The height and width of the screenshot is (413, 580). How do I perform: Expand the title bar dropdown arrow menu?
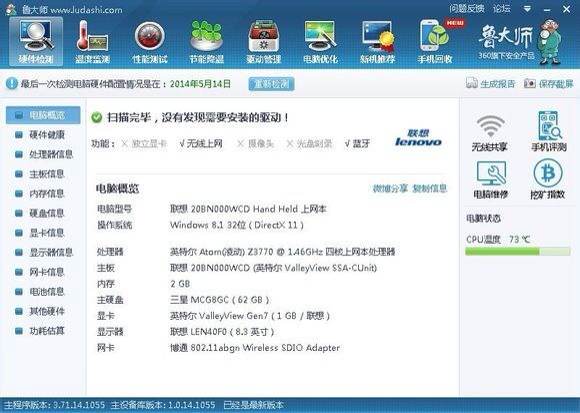pyautogui.click(x=527, y=9)
